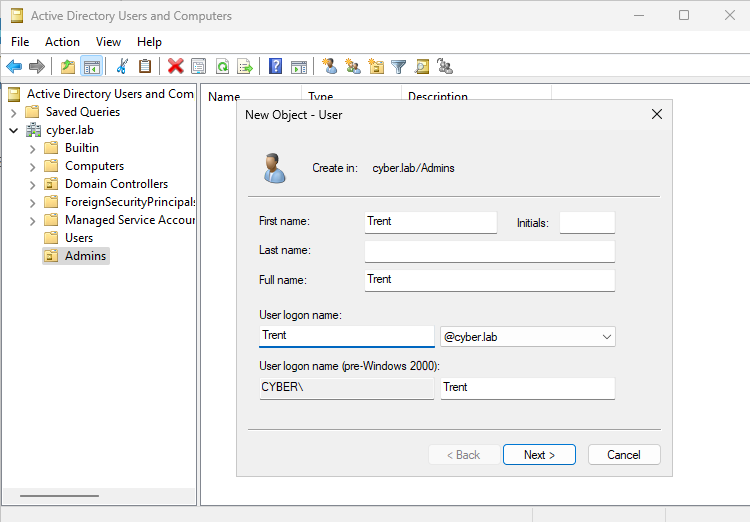Image resolution: width=750 pixels, height=522 pixels.
Task: Click the Refresh toolbar icon
Action: (222, 67)
